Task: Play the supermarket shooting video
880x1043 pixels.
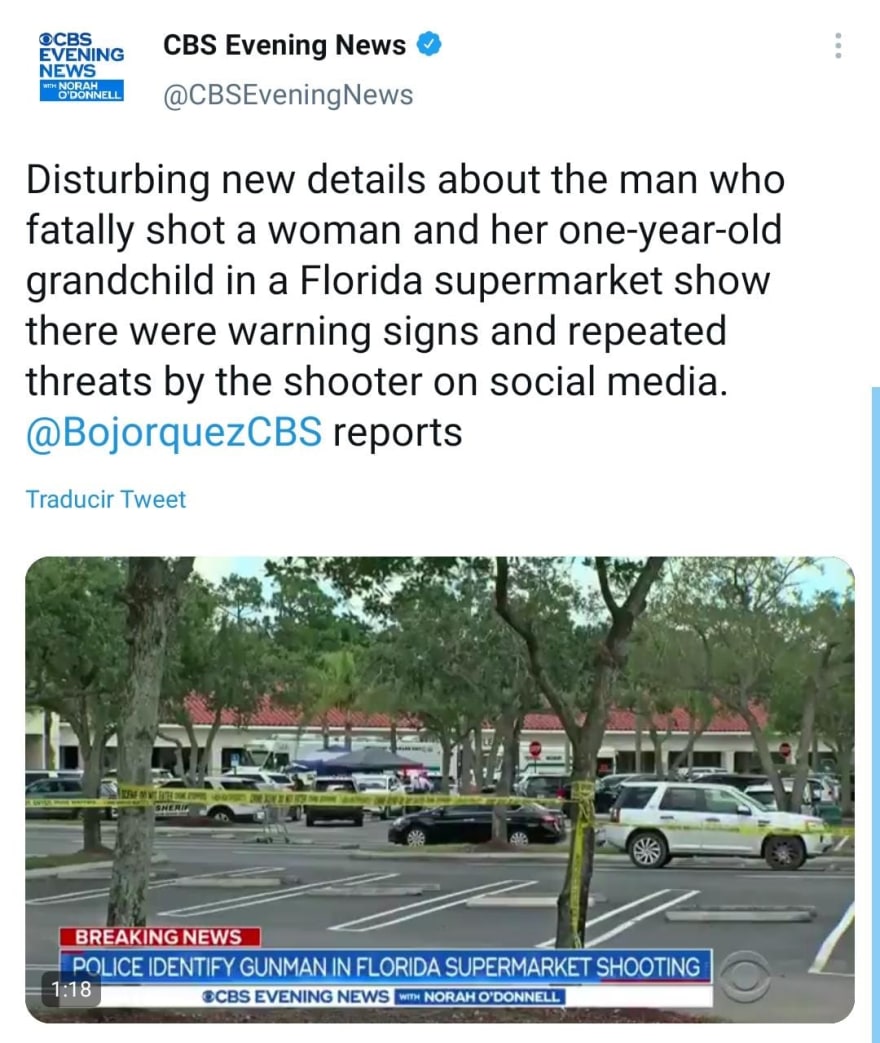Action: 440,790
